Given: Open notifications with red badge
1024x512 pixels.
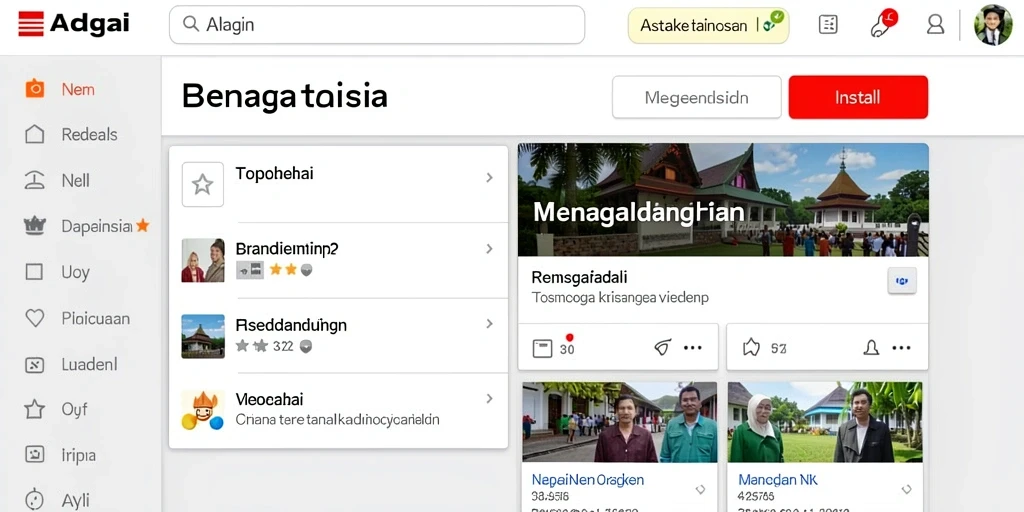Looking at the screenshot, I should [882, 24].
